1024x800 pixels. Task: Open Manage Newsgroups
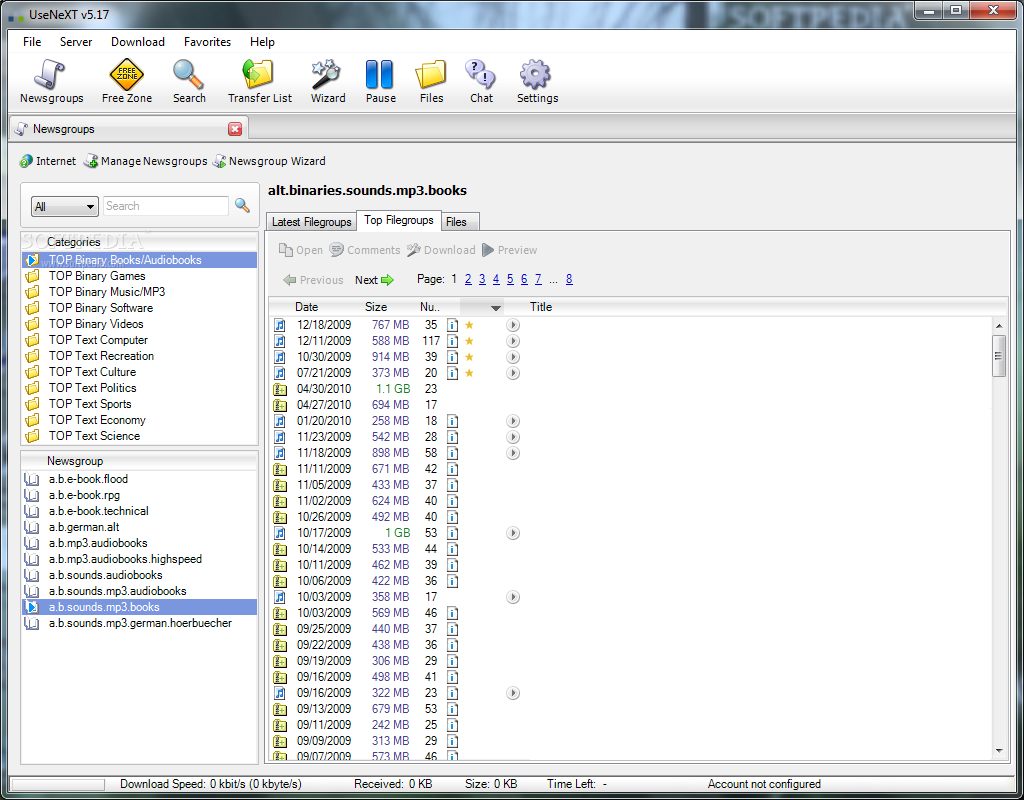(146, 161)
